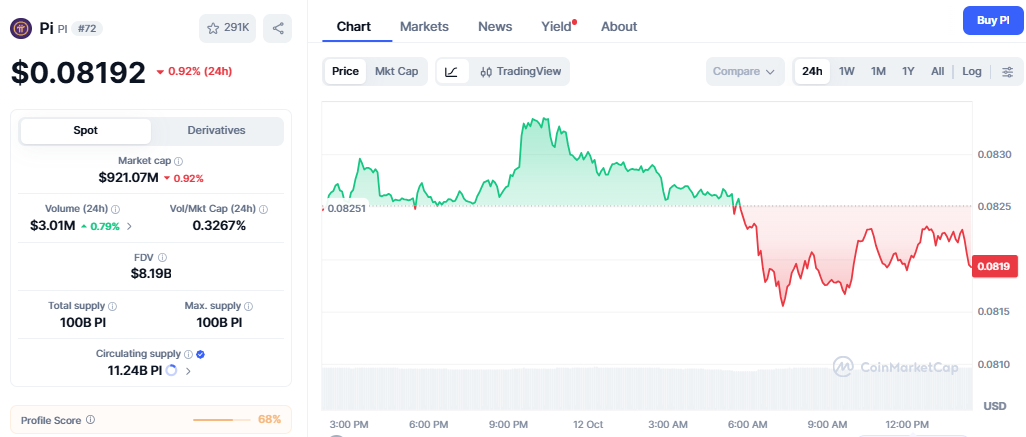Open the Compare dropdown
Image resolution: width=1026 pixels, height=437 pixels.
(745, 71)
